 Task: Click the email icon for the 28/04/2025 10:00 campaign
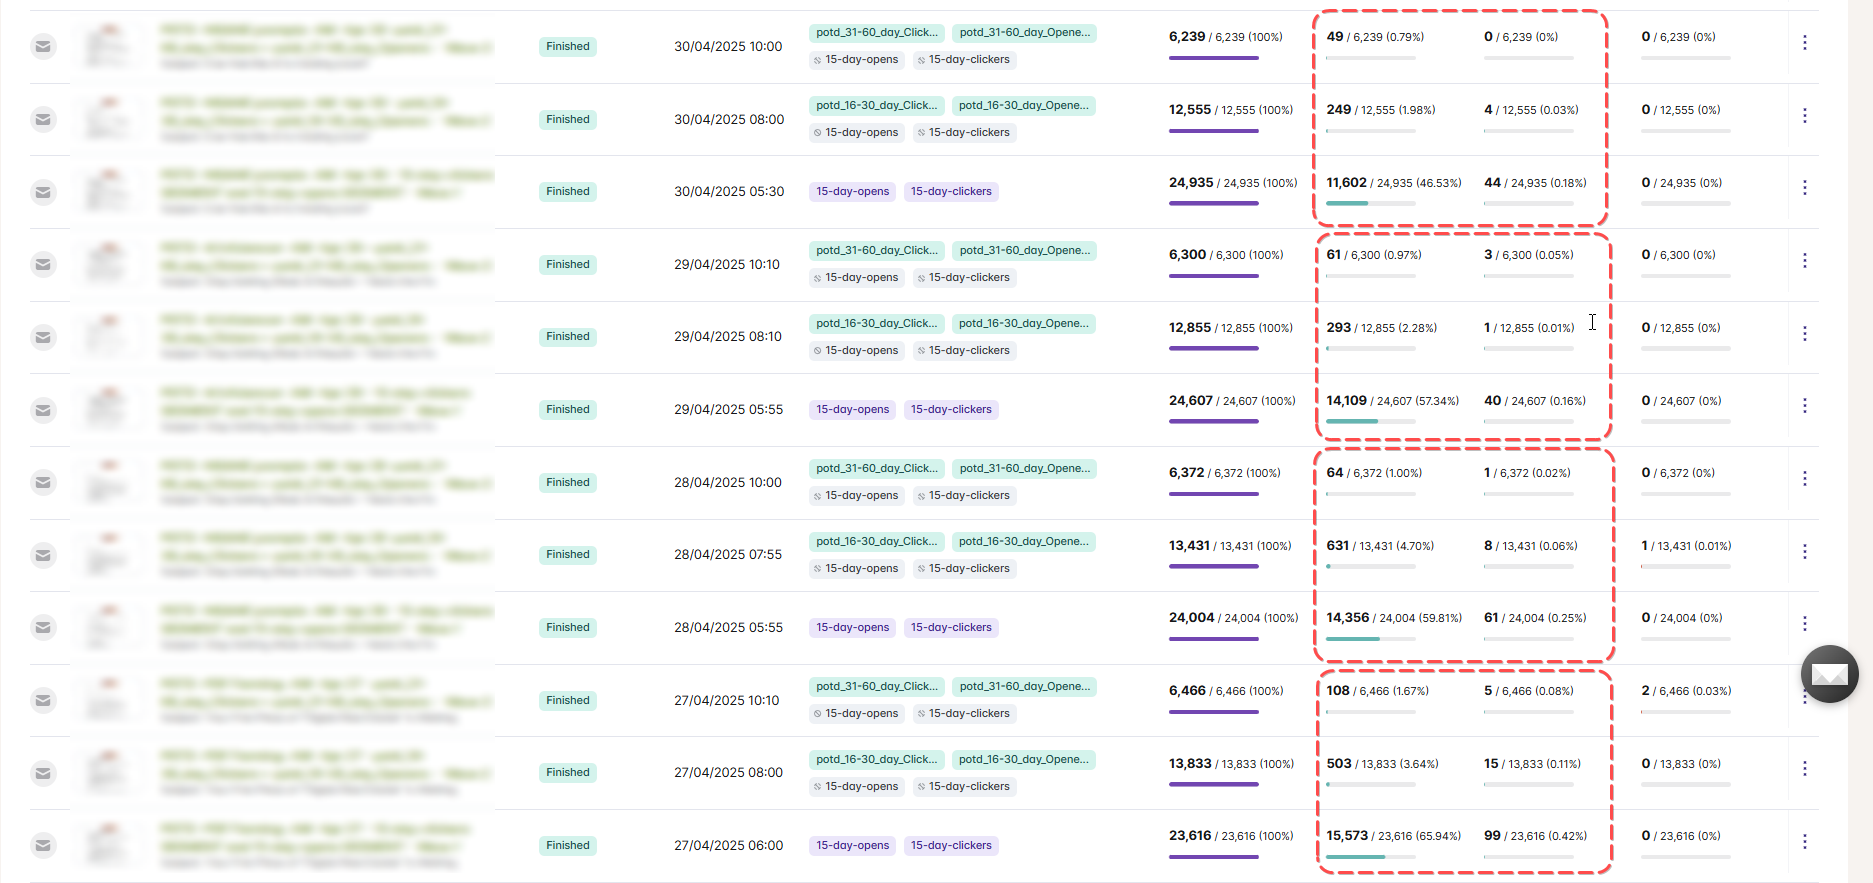[x=43, y=482]
